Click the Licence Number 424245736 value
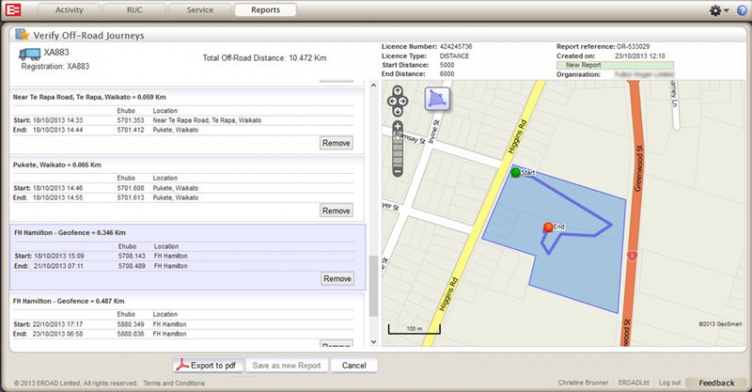Viewport: 752px width, 392px height. pyautogui.click(x=456, y=47)
